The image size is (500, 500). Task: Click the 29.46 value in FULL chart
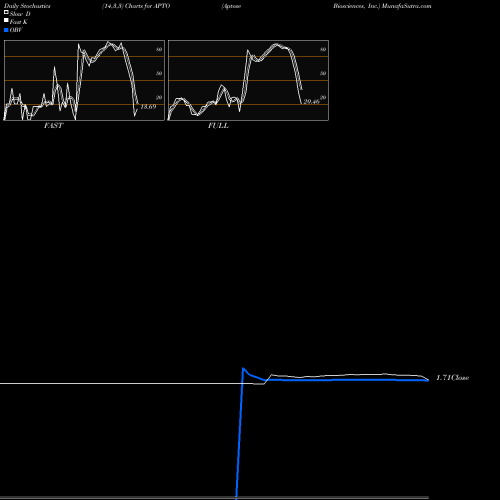tap(311, 101)
